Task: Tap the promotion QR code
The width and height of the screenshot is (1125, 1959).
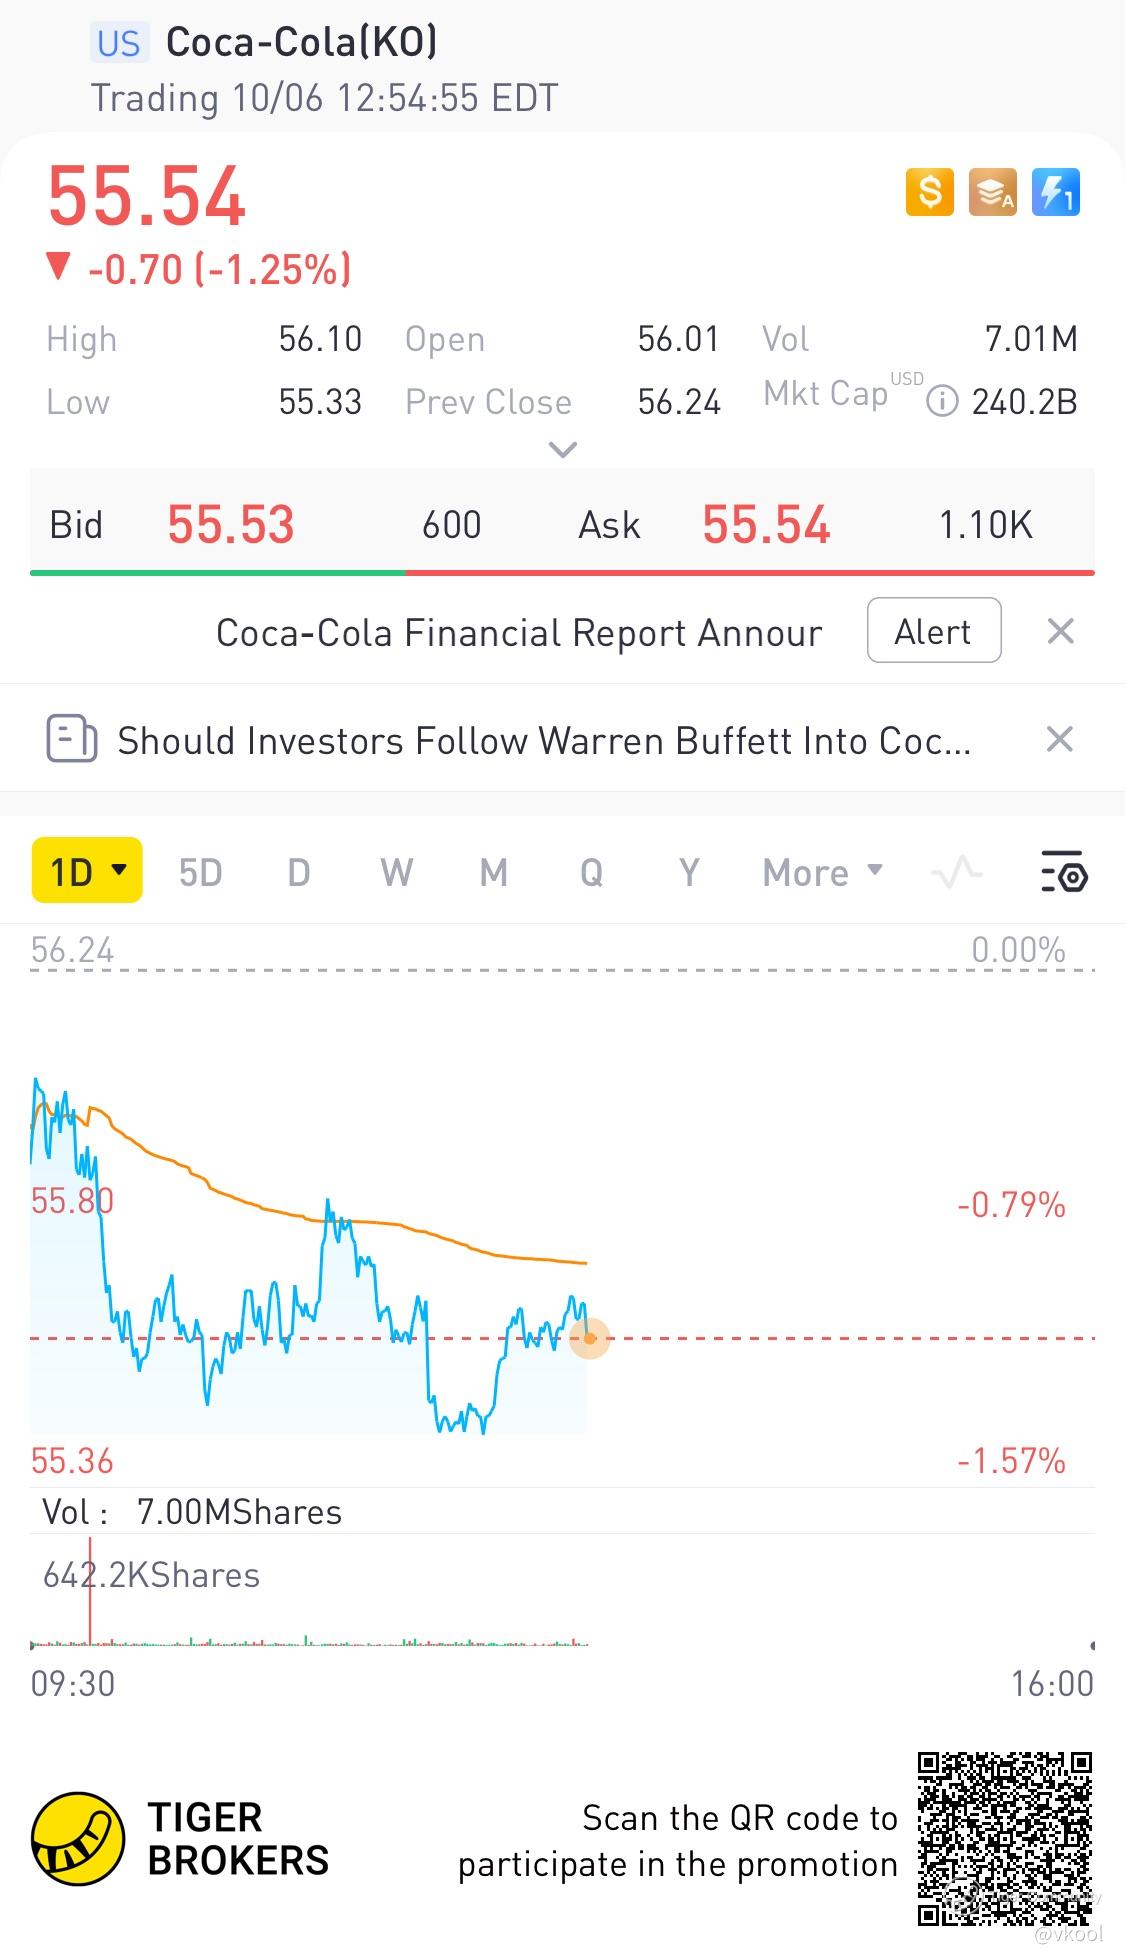Action: pos(1004,1838)
